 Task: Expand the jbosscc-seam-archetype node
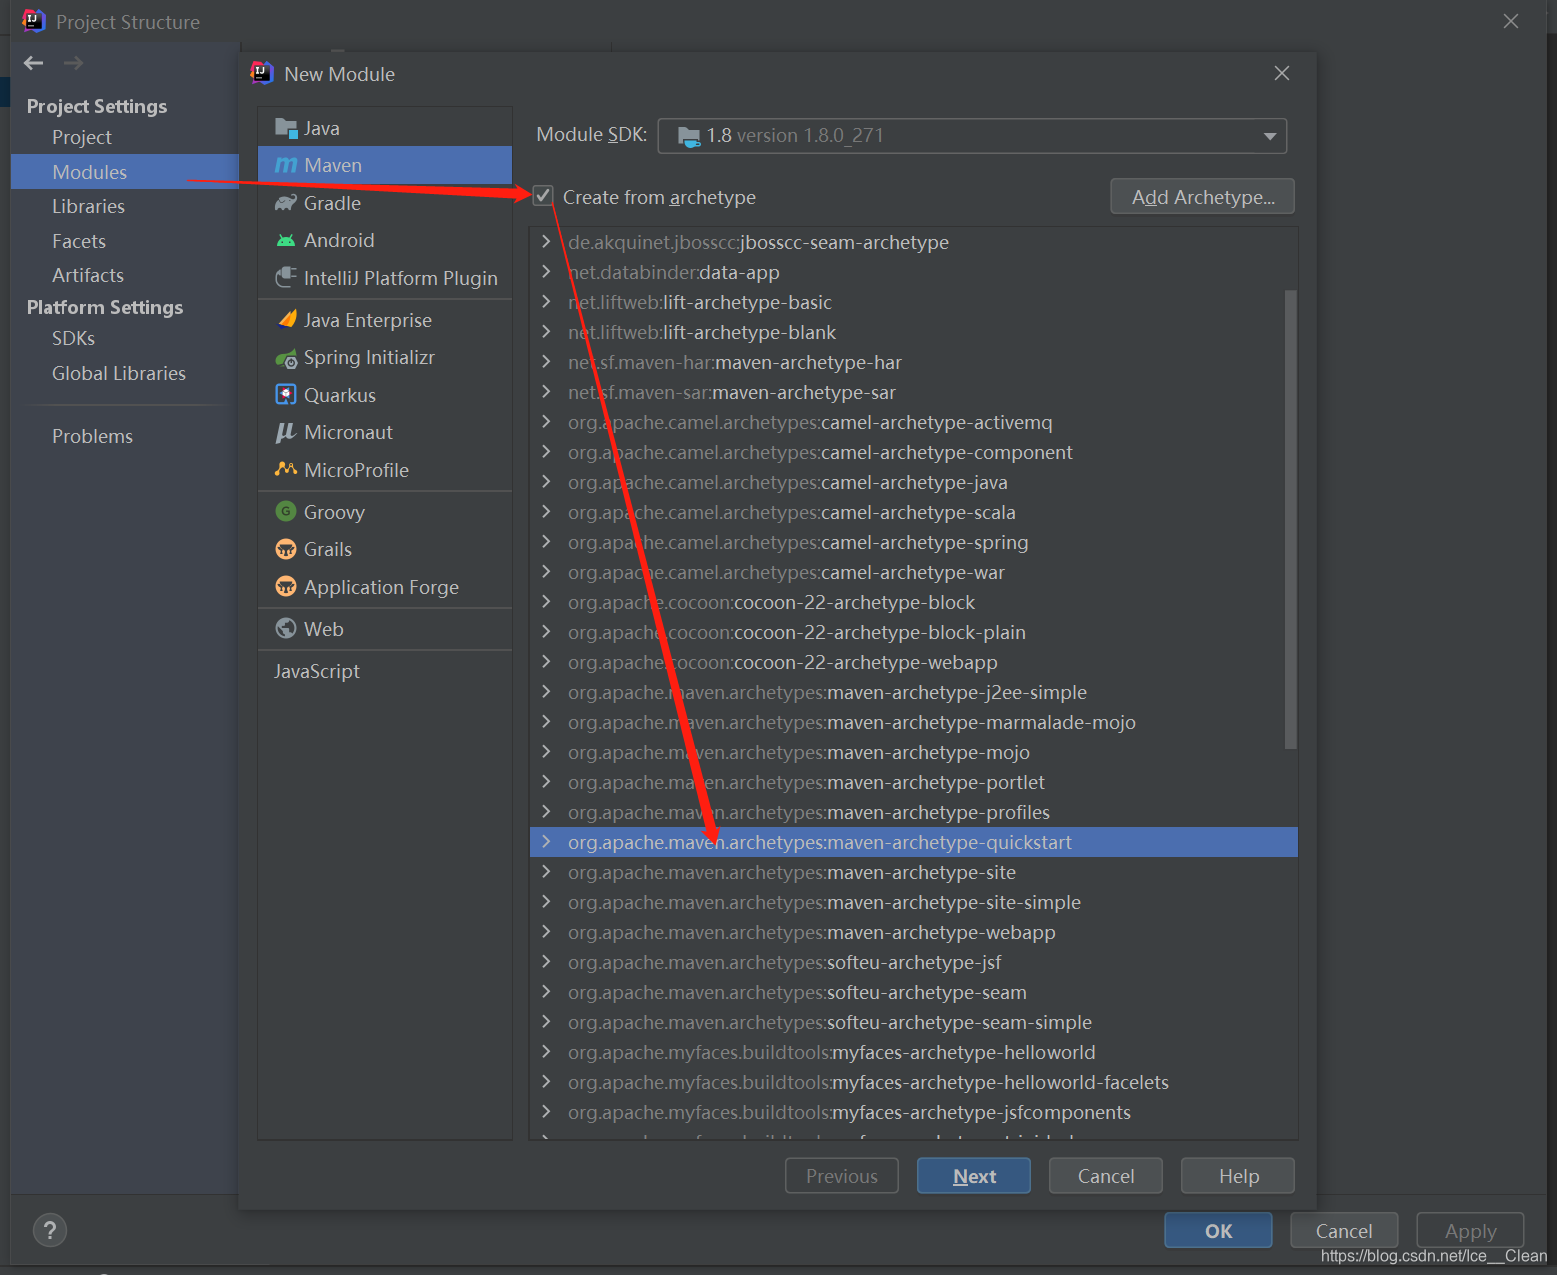546,242
